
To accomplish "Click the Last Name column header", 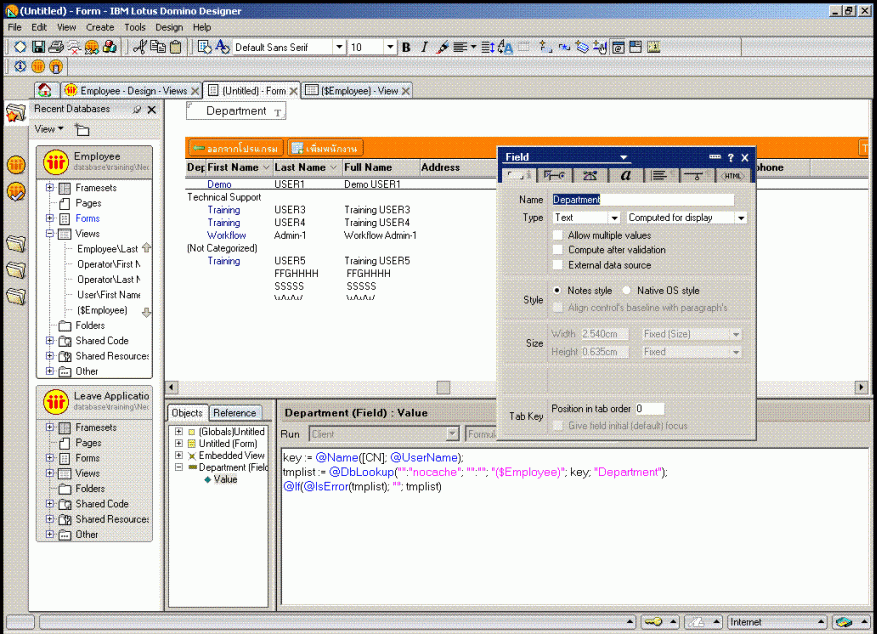I will coord(307,167).
